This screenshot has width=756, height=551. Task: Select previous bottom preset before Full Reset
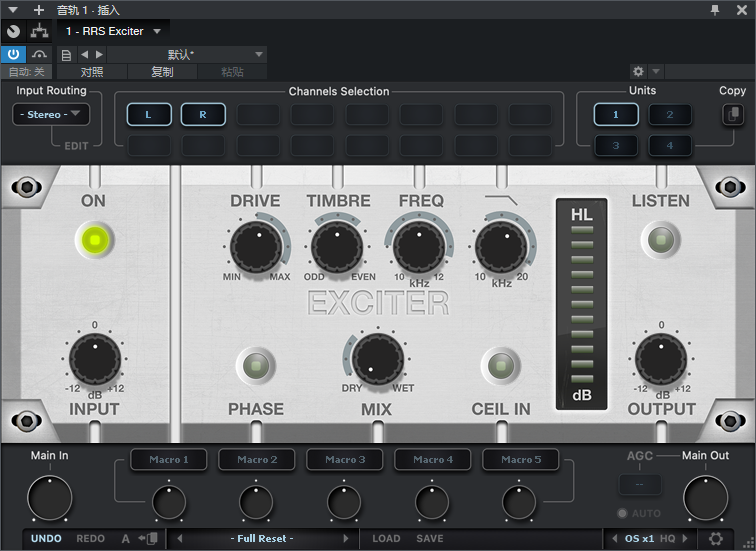pyautogui.click(x=180, y=538)
